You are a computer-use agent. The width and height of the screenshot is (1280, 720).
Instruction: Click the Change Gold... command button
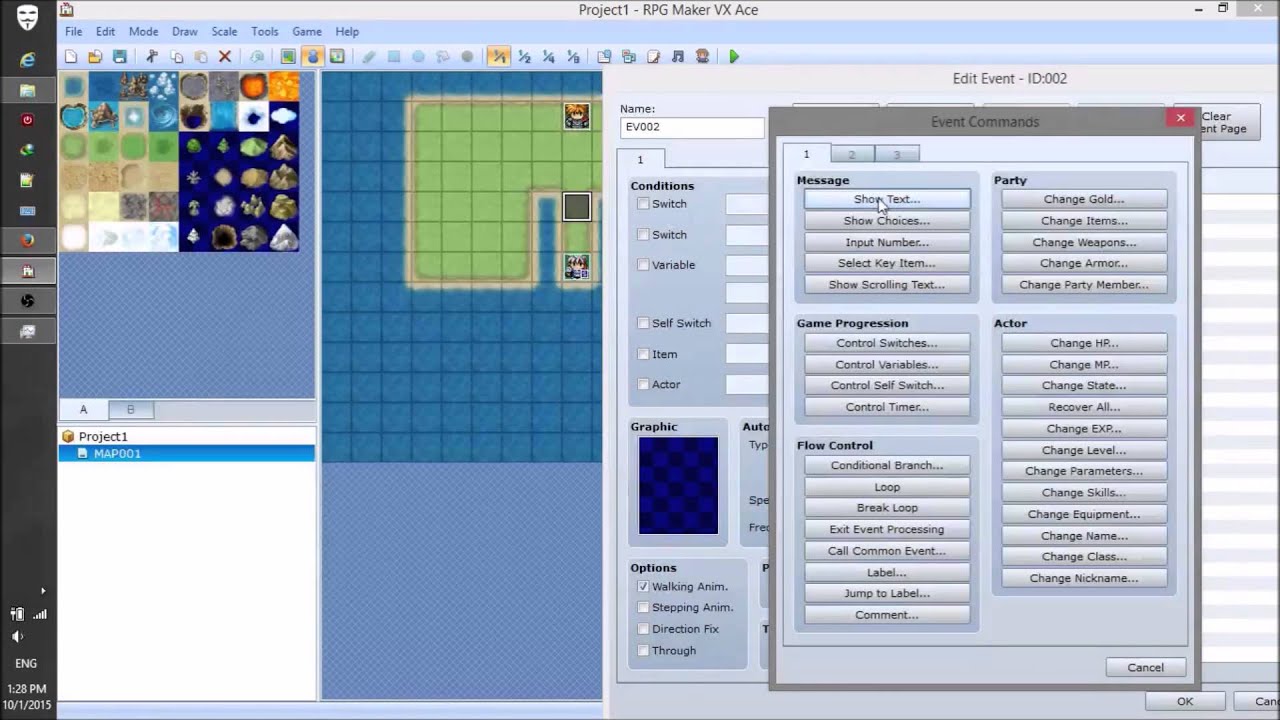coord(1084,200)
